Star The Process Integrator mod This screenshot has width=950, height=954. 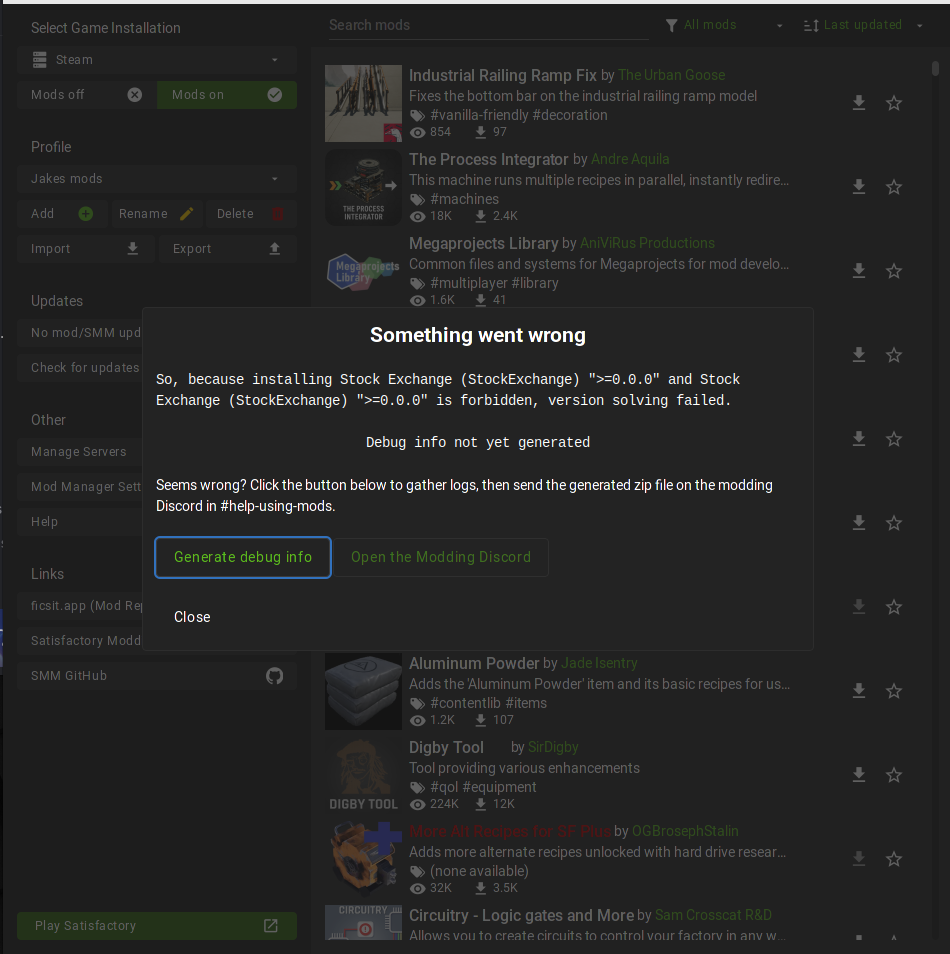tap(893, 187)
